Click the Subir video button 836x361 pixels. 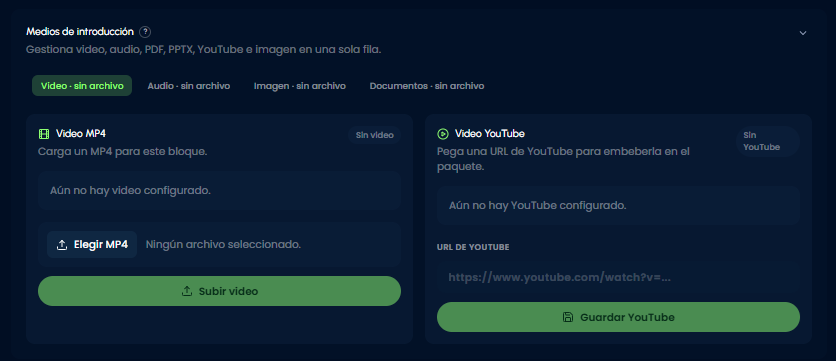click(x=219, y=291)
